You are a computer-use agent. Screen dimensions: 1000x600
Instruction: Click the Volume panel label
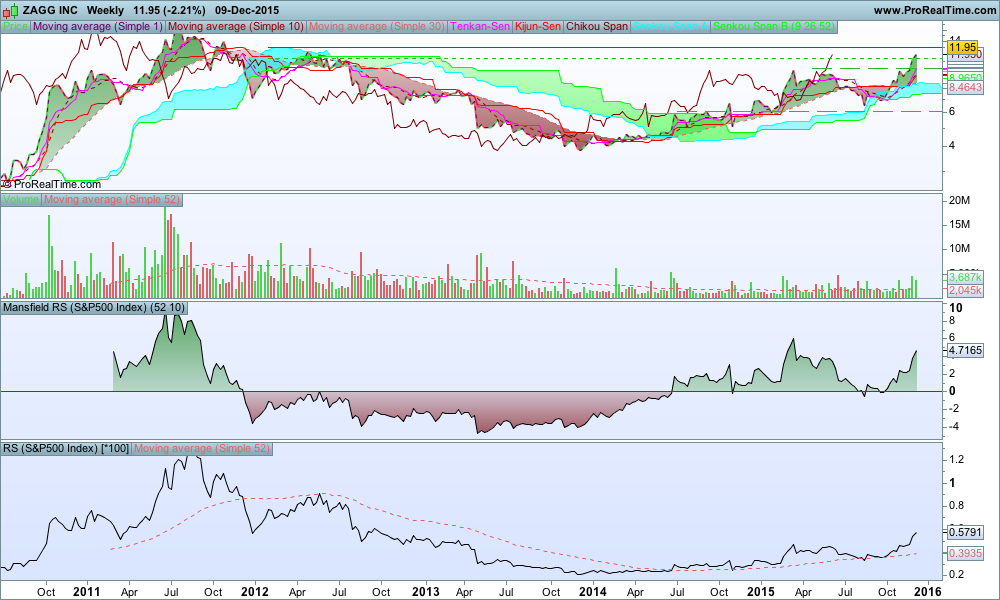coord(21,200)
